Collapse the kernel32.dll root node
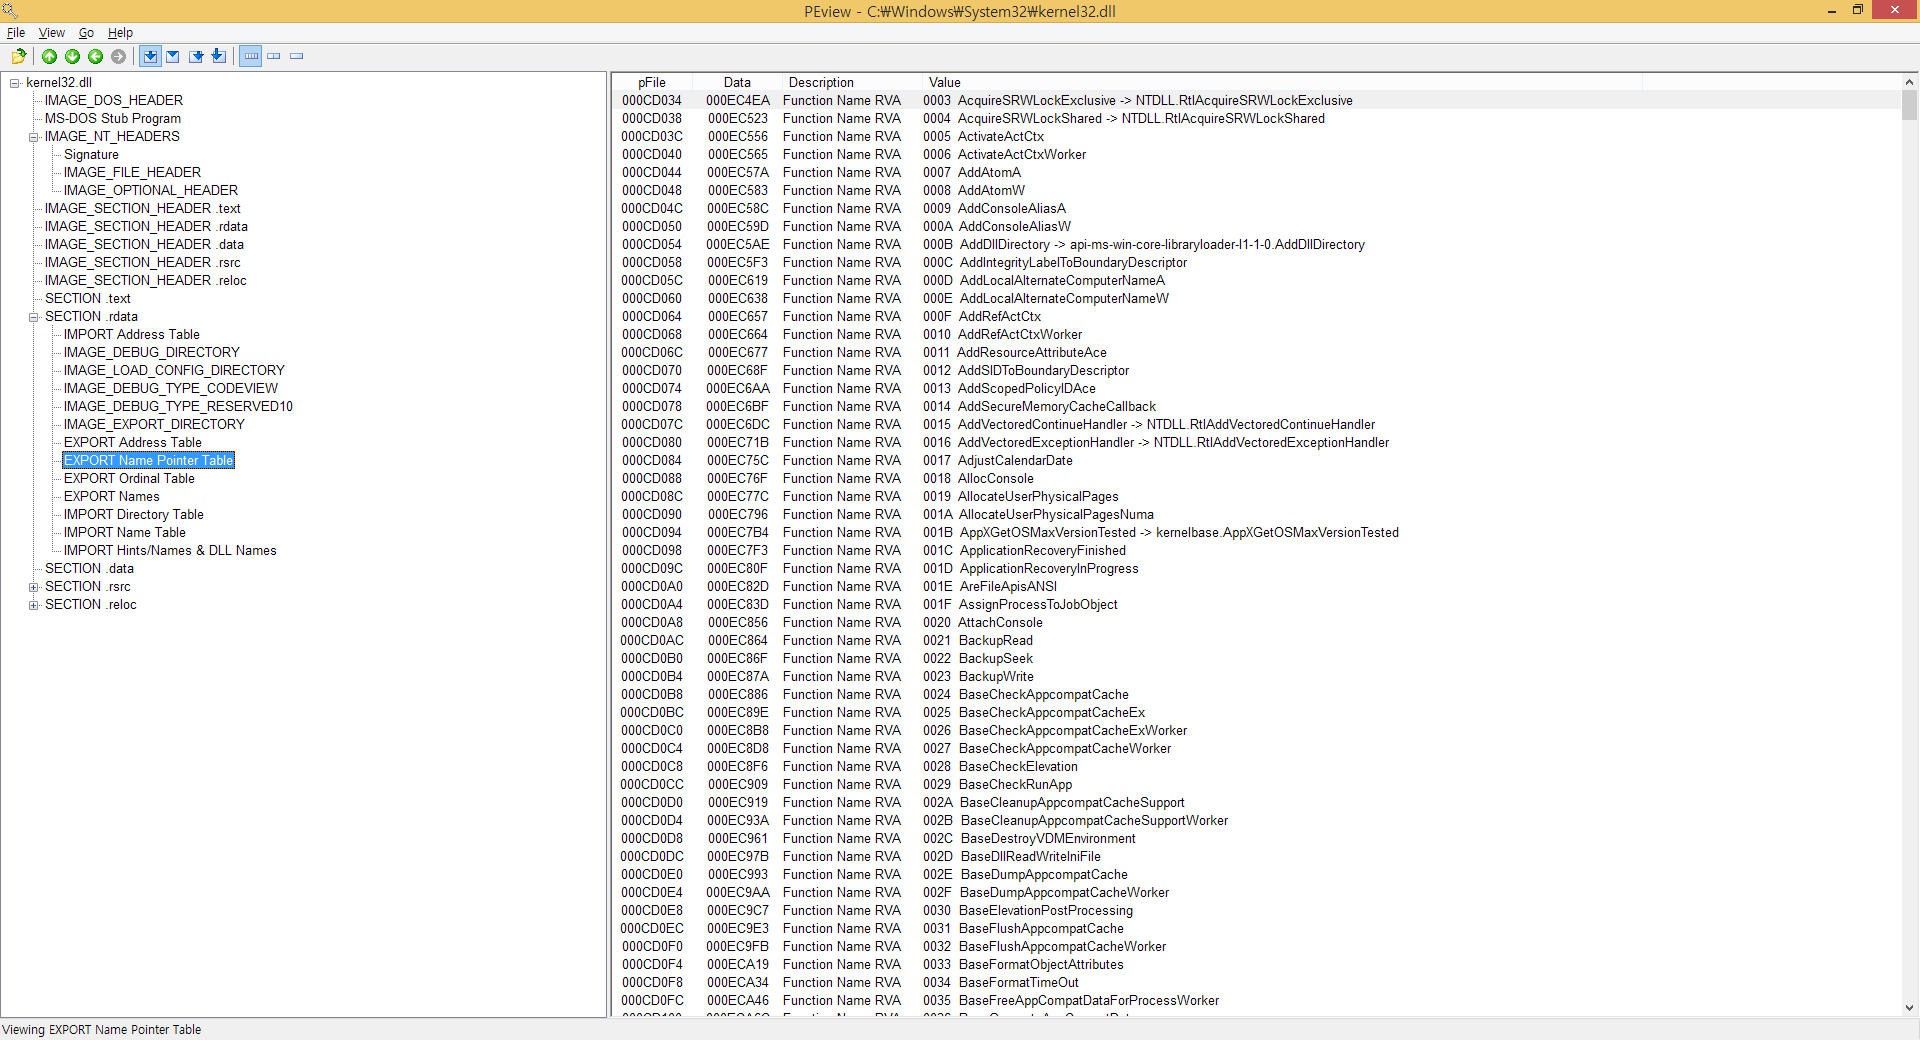The height and width of the screenshot is (1040, 1920). 15,83
